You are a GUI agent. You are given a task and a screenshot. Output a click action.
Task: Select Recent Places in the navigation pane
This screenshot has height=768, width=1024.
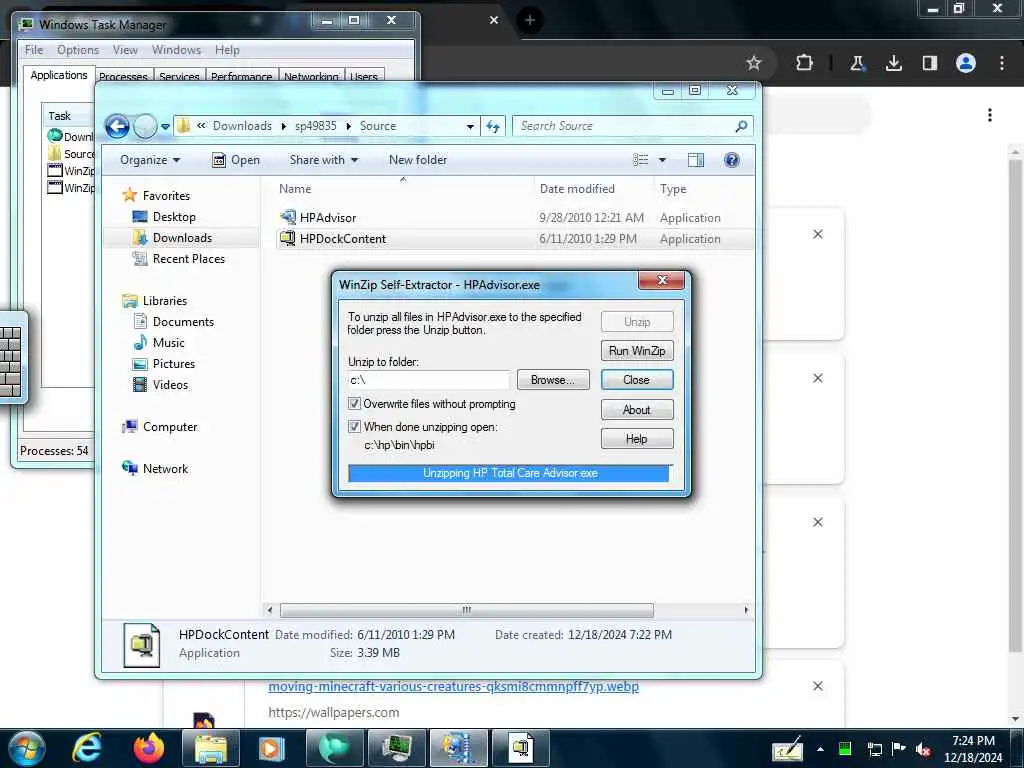pos(188,259)
